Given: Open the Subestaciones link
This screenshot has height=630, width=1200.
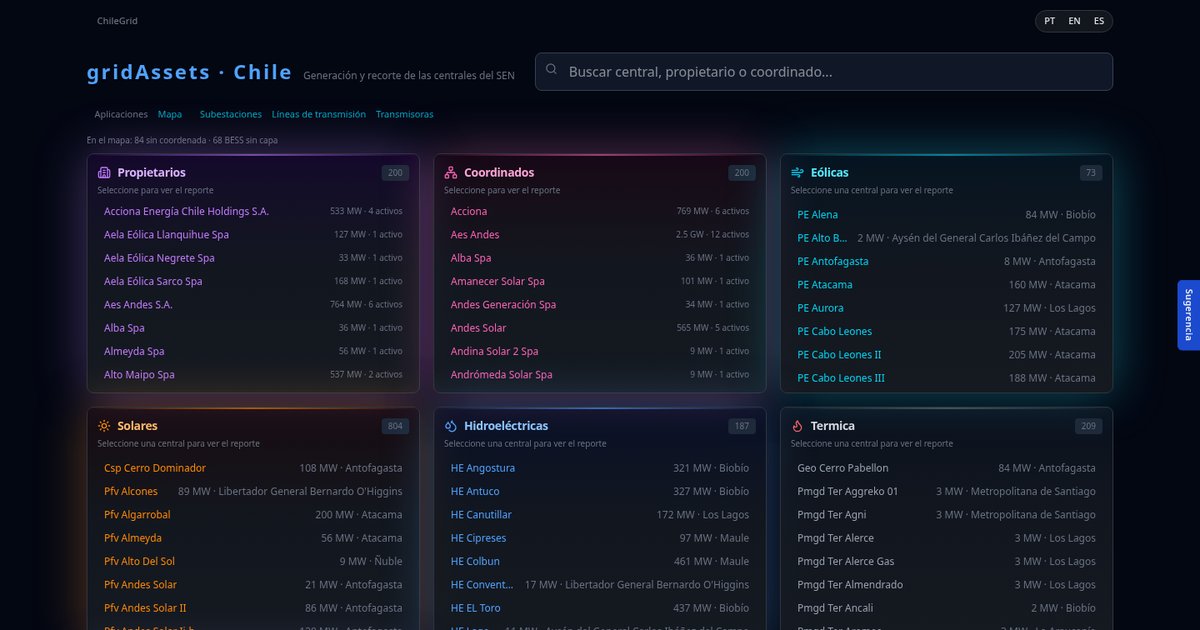Looking at the screenshot, I should [231, 114].
